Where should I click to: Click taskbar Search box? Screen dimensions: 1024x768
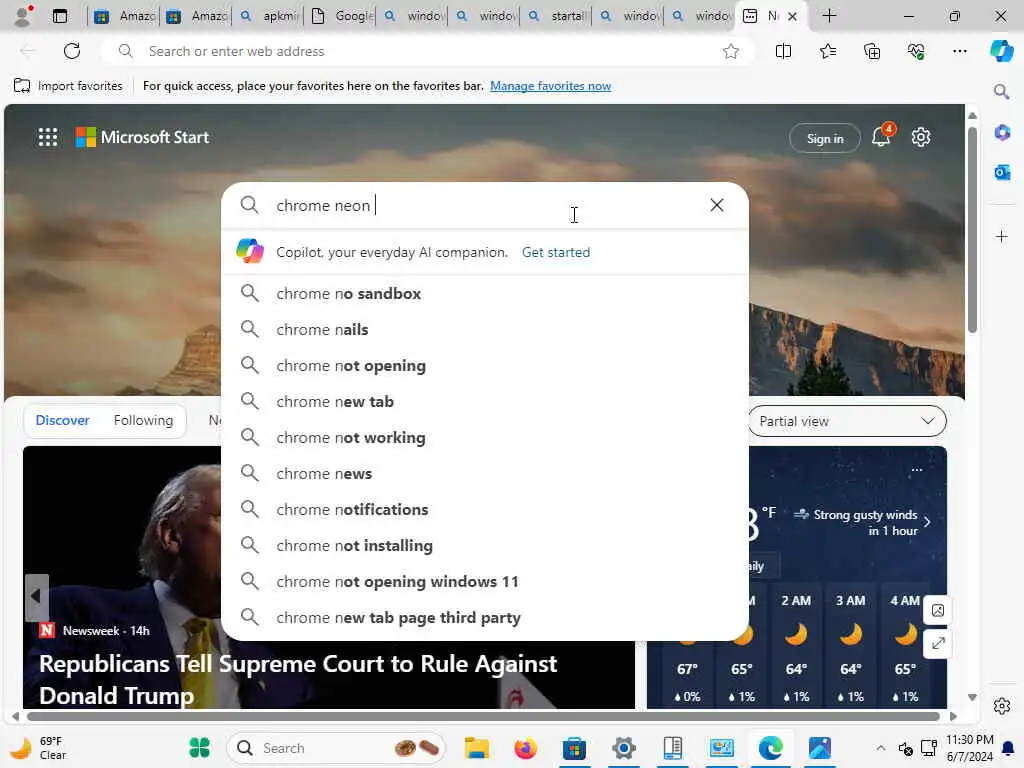(x=336, y=748)
